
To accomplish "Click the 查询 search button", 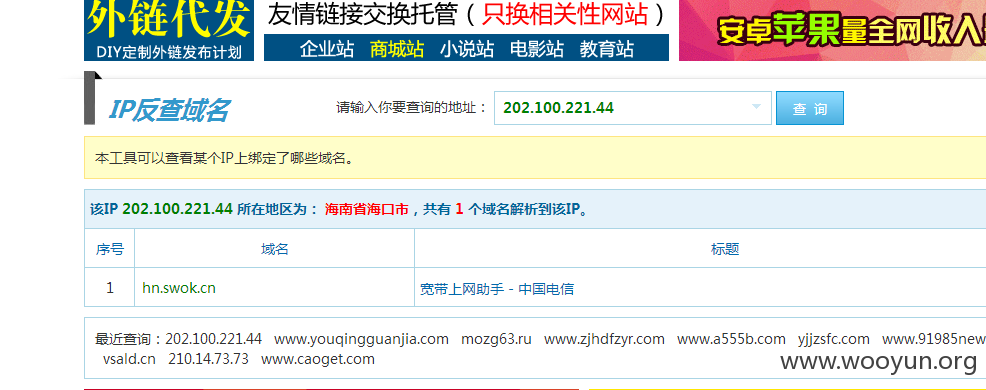I will pos(809,108).
